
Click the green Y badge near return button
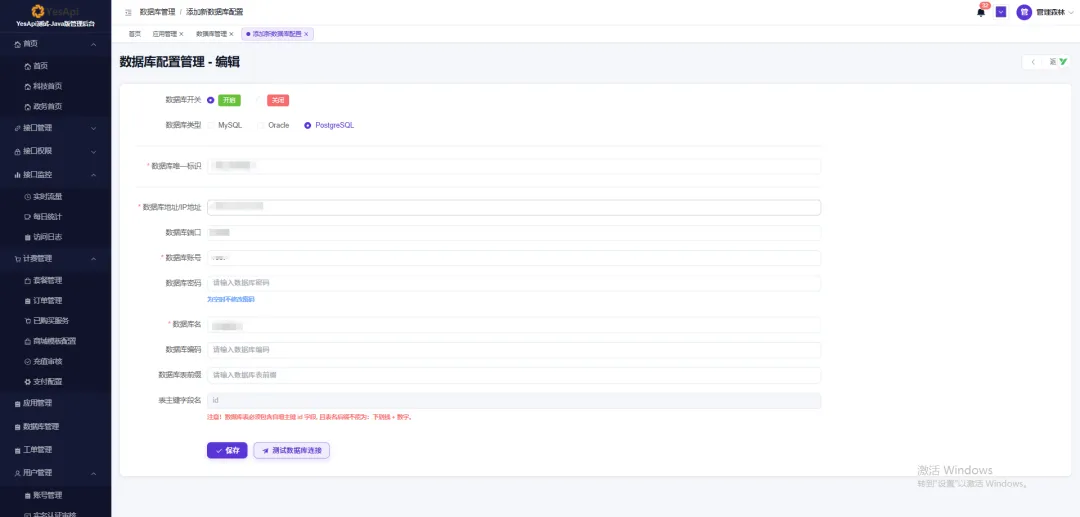click(1063, 62)
